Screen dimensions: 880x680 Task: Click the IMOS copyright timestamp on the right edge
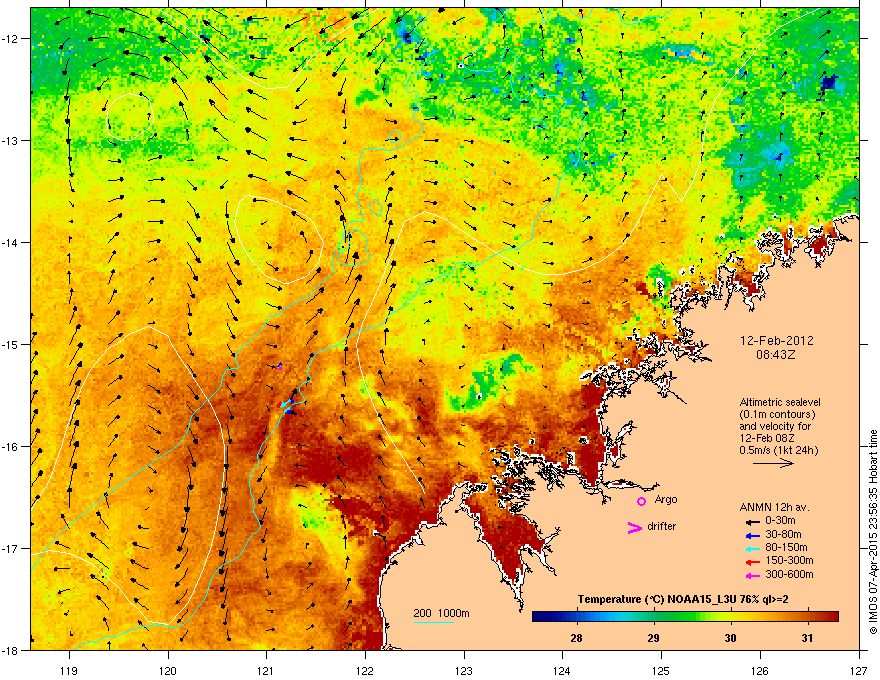873,532
